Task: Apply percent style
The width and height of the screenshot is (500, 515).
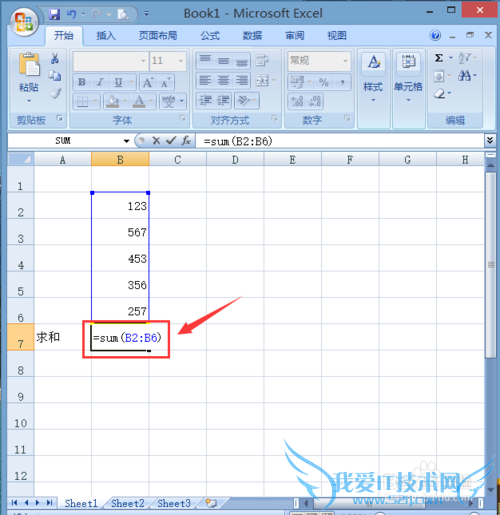Action: 324,82
